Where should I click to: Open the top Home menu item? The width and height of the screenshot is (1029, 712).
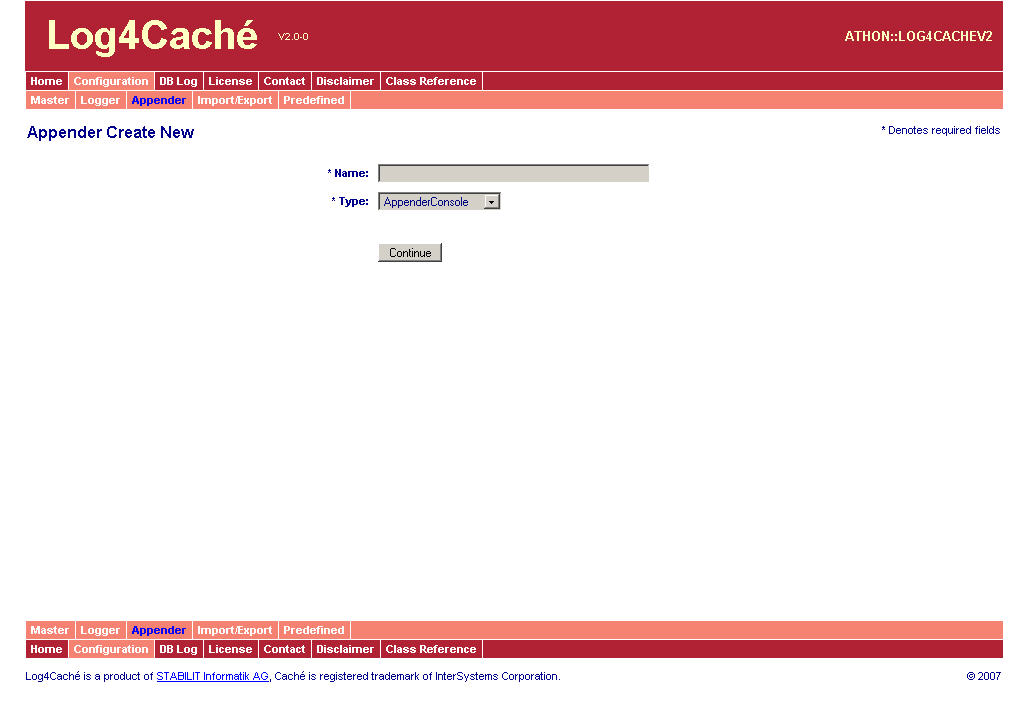[46, 81]
